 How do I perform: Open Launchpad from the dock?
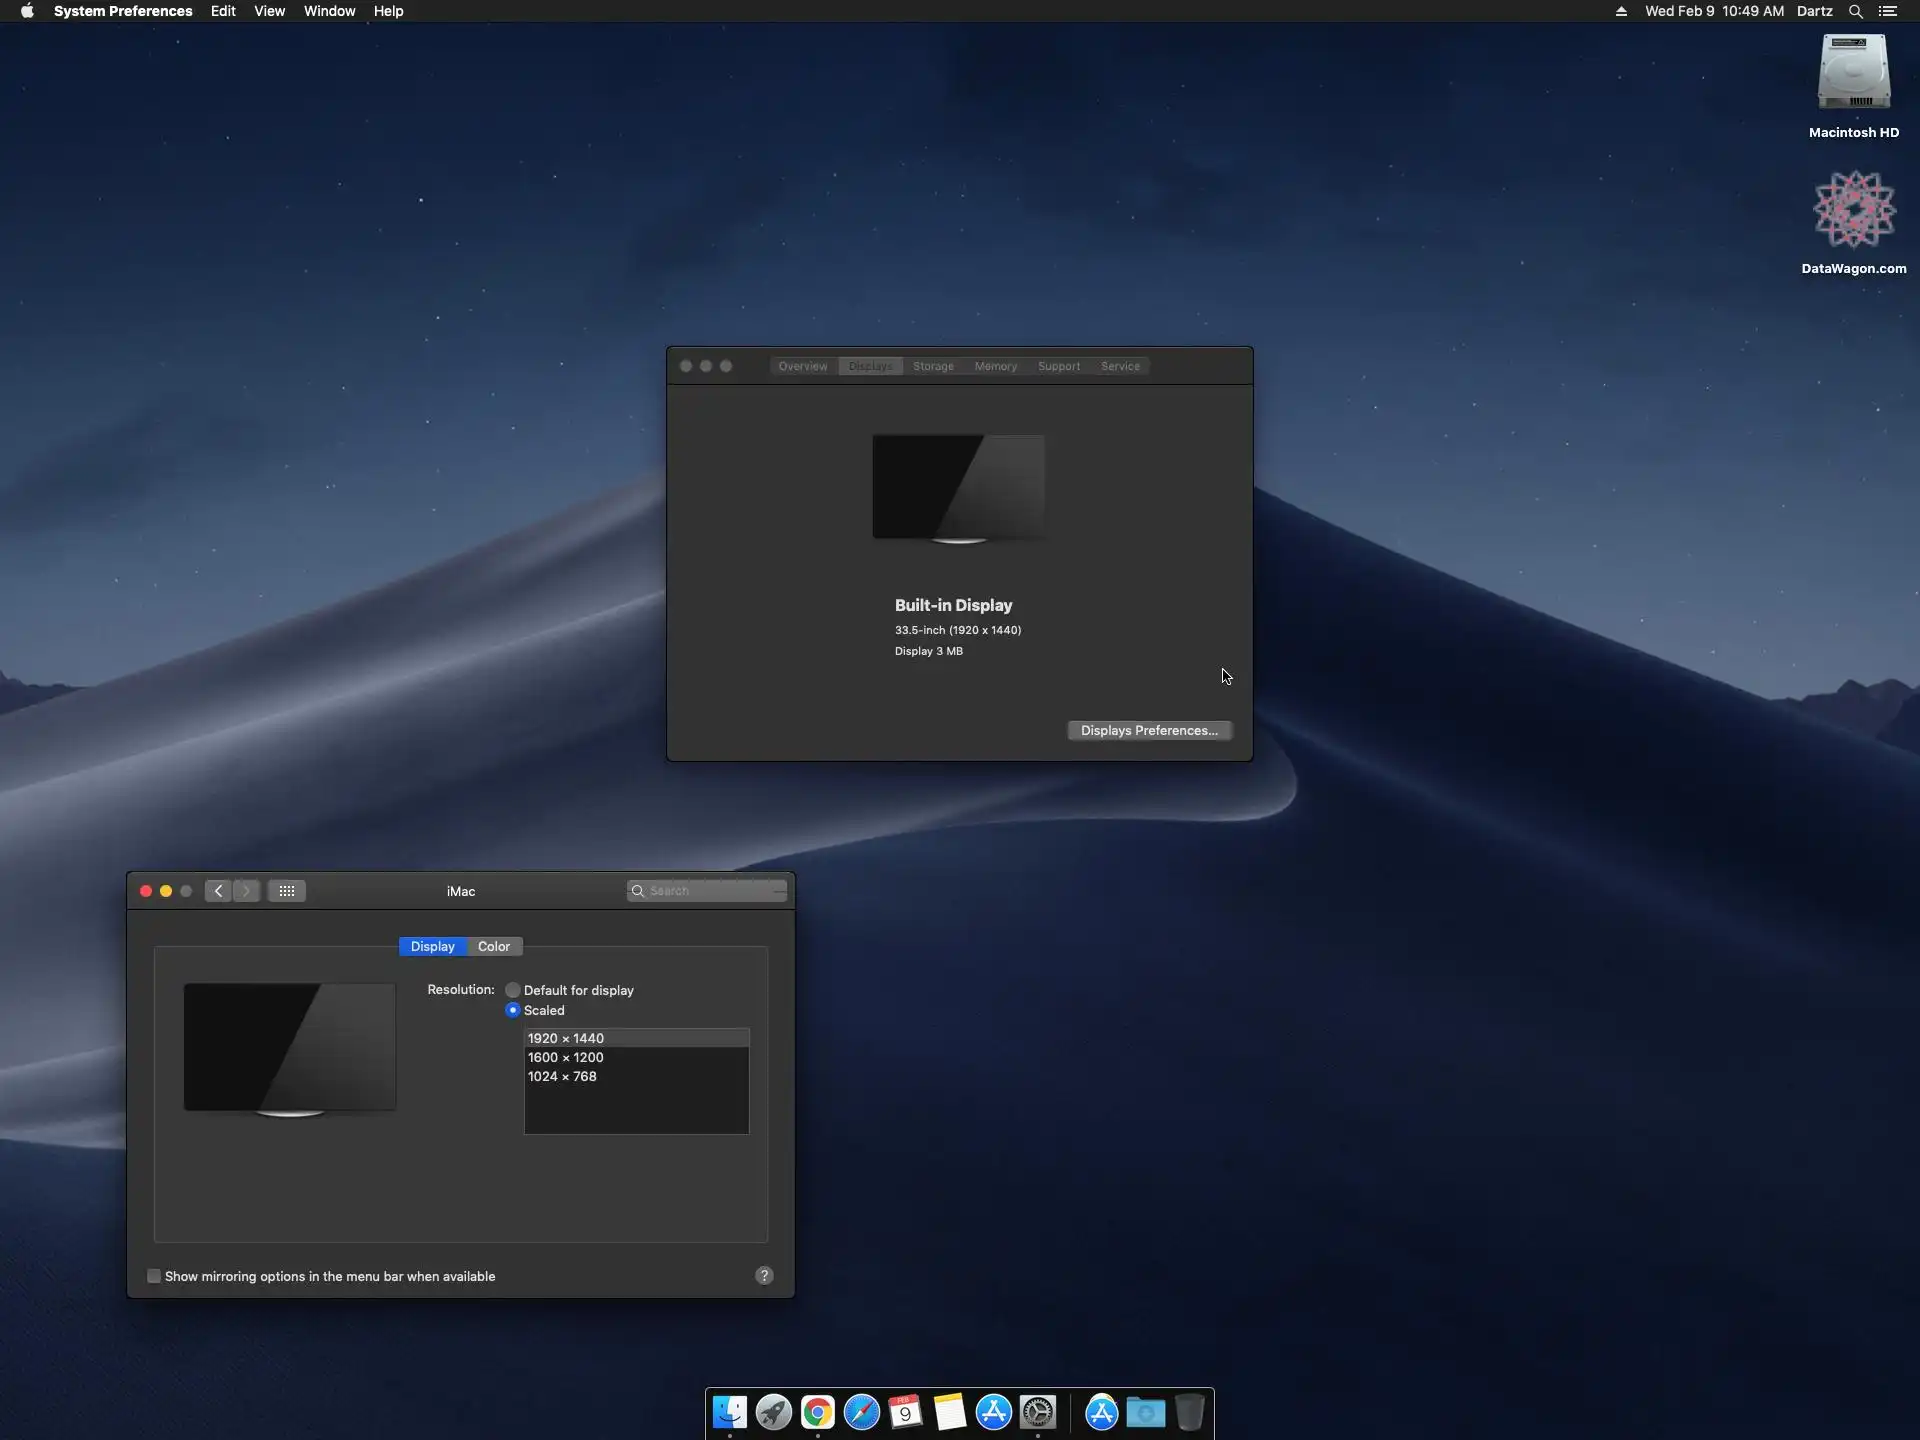[x=773, y=1412]
